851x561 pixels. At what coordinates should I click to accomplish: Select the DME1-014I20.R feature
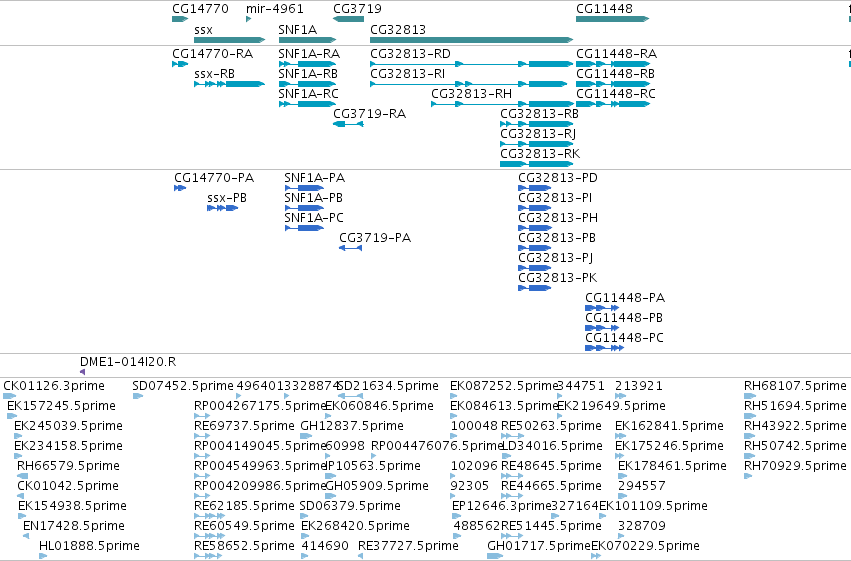[82, 372]
